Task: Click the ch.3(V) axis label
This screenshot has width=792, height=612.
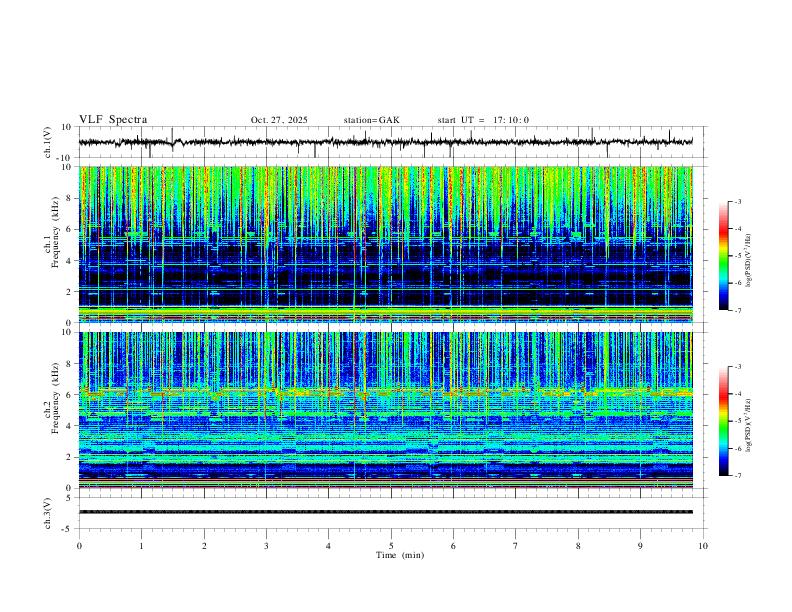Action: 48,513
